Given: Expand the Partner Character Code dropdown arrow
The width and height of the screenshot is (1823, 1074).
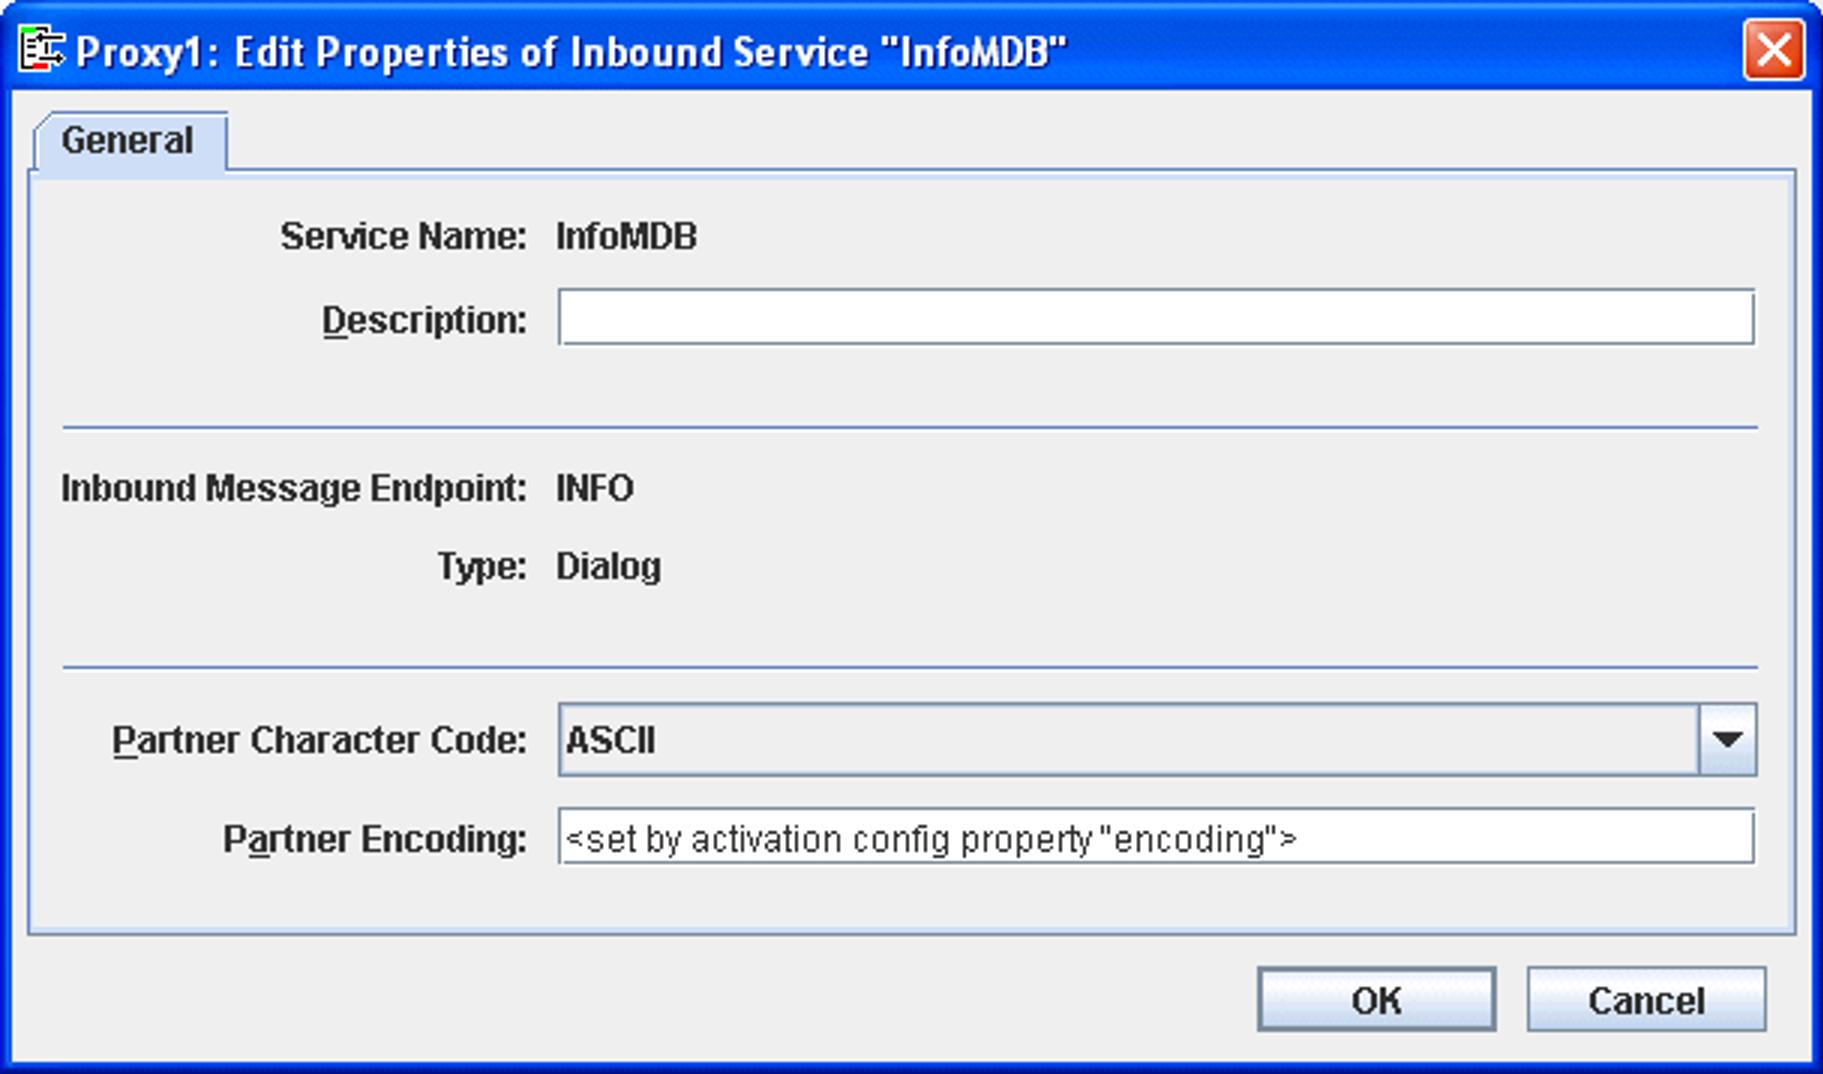Looking at the screenshot, I should [1727, 740].
